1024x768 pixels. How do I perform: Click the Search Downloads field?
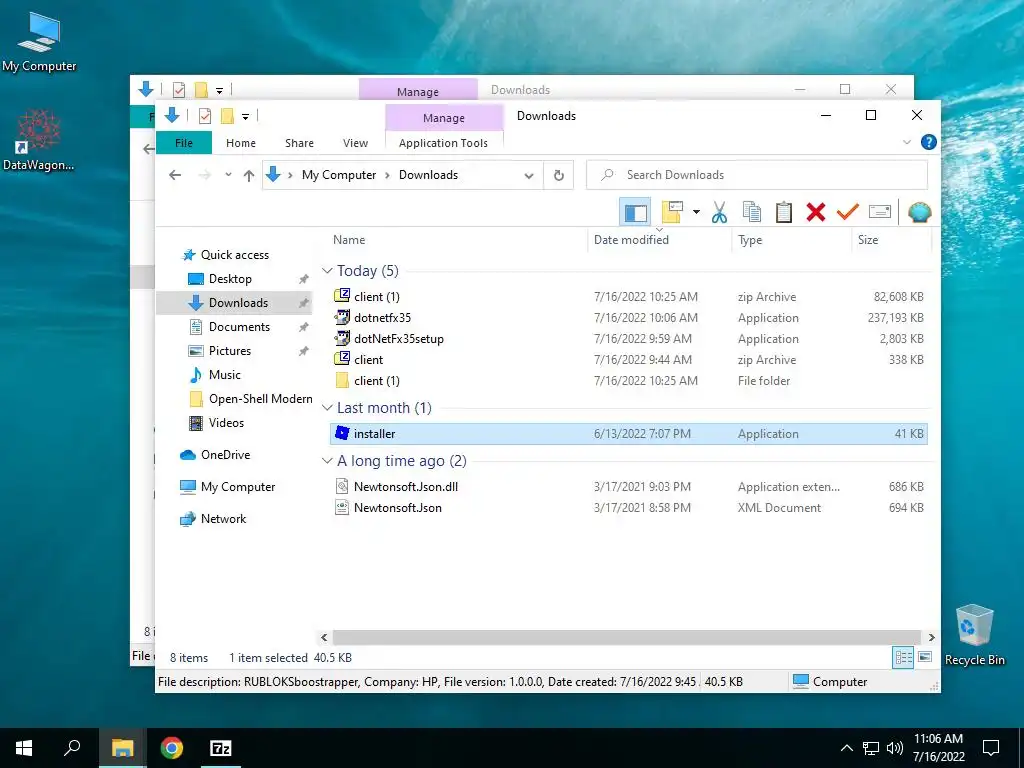[757, 175]
